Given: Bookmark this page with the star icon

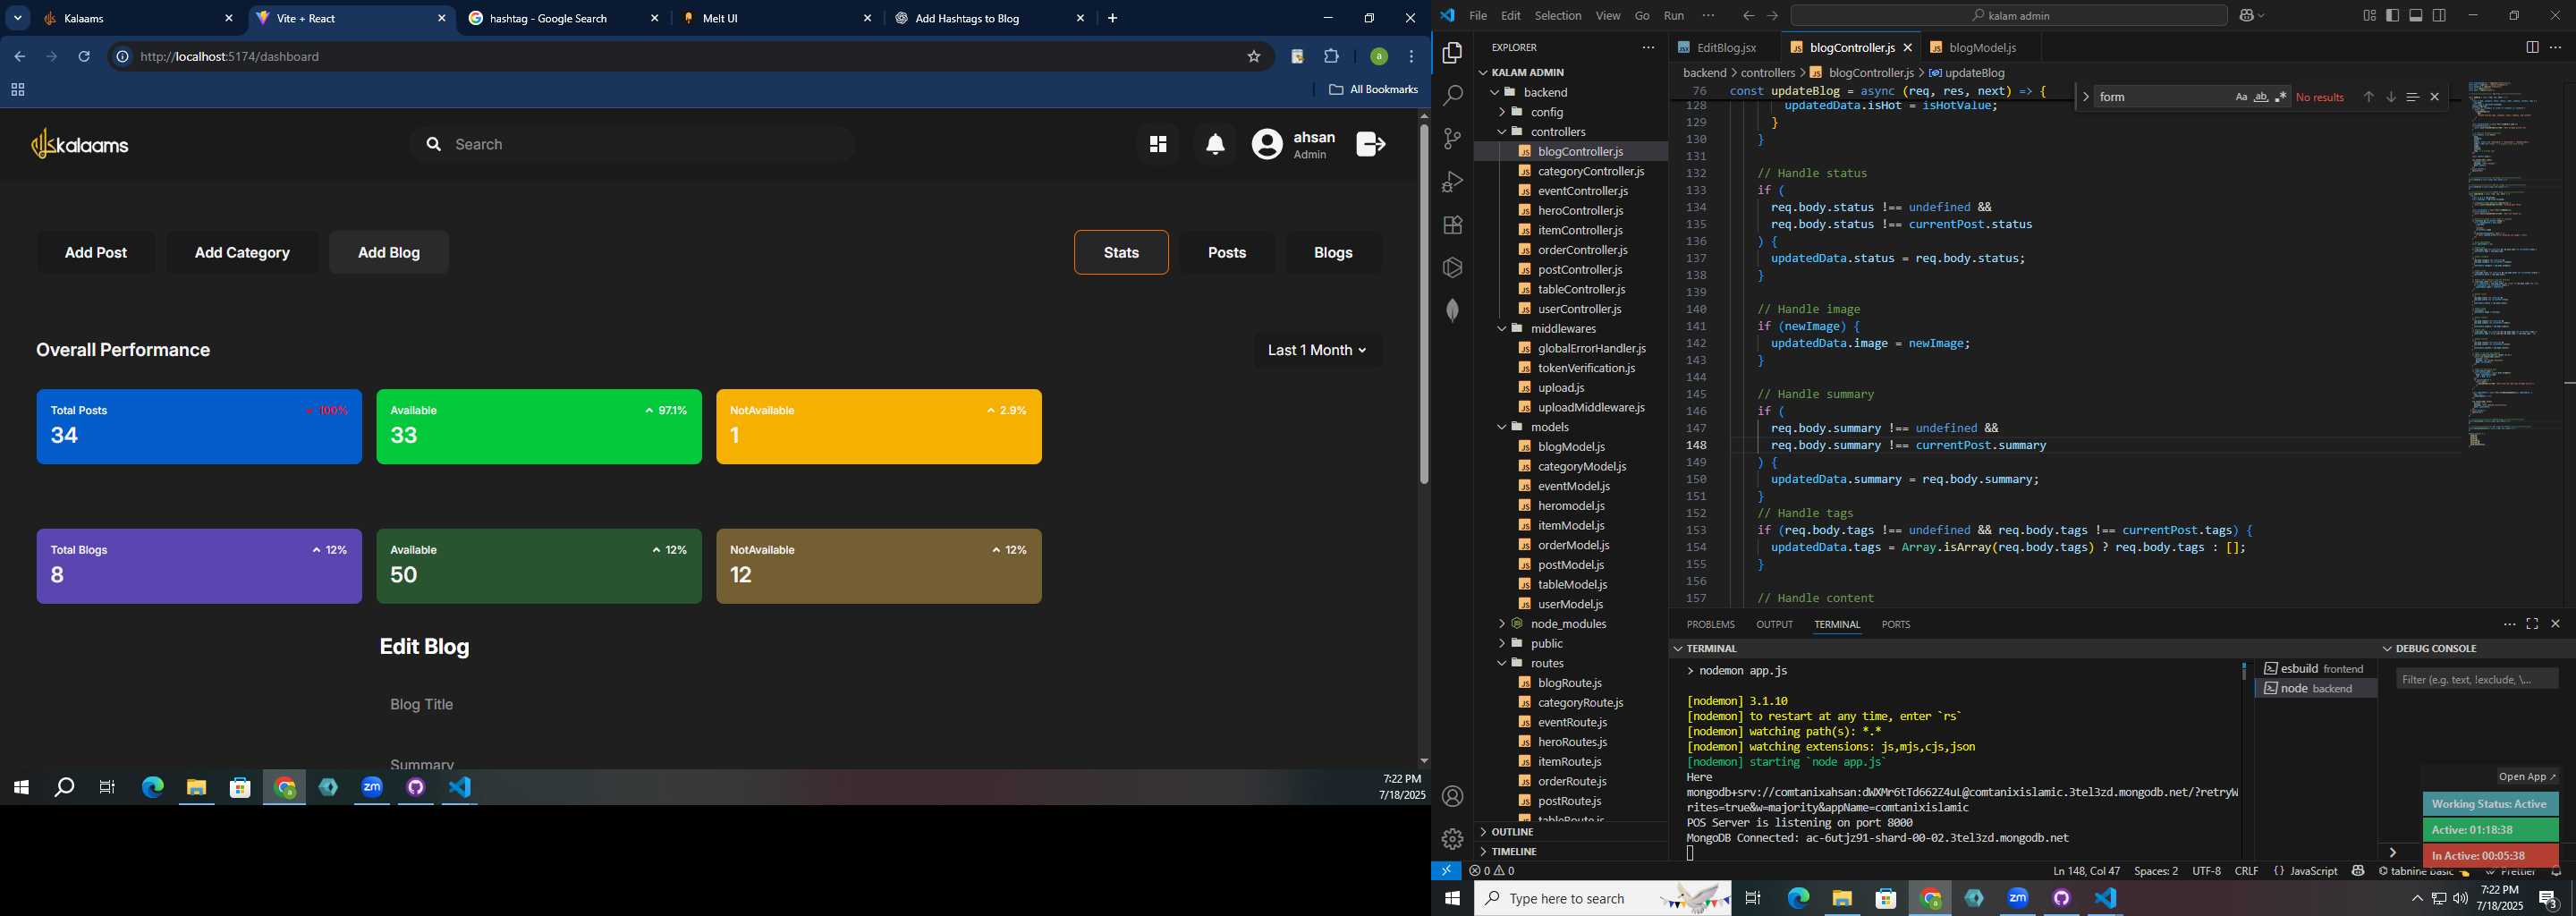Looking at the screenshot, I should click(1254, 57).
